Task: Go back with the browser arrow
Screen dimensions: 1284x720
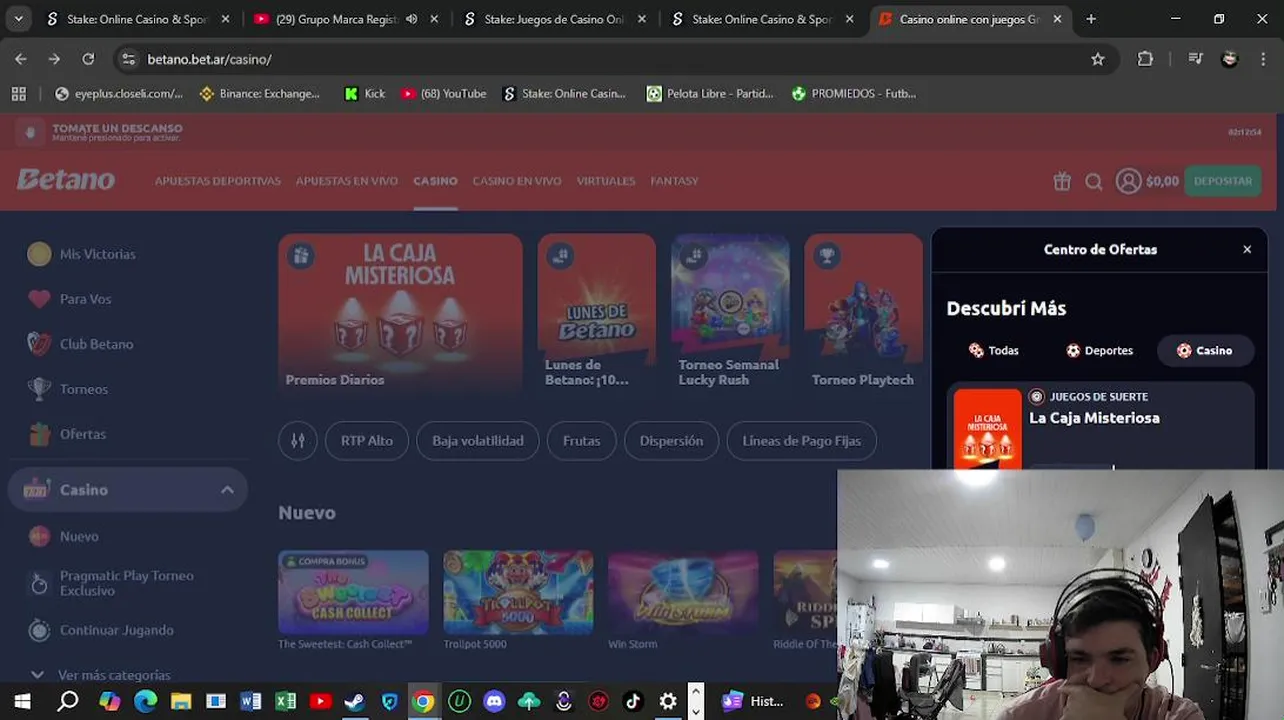Action: tap(21, 59)
